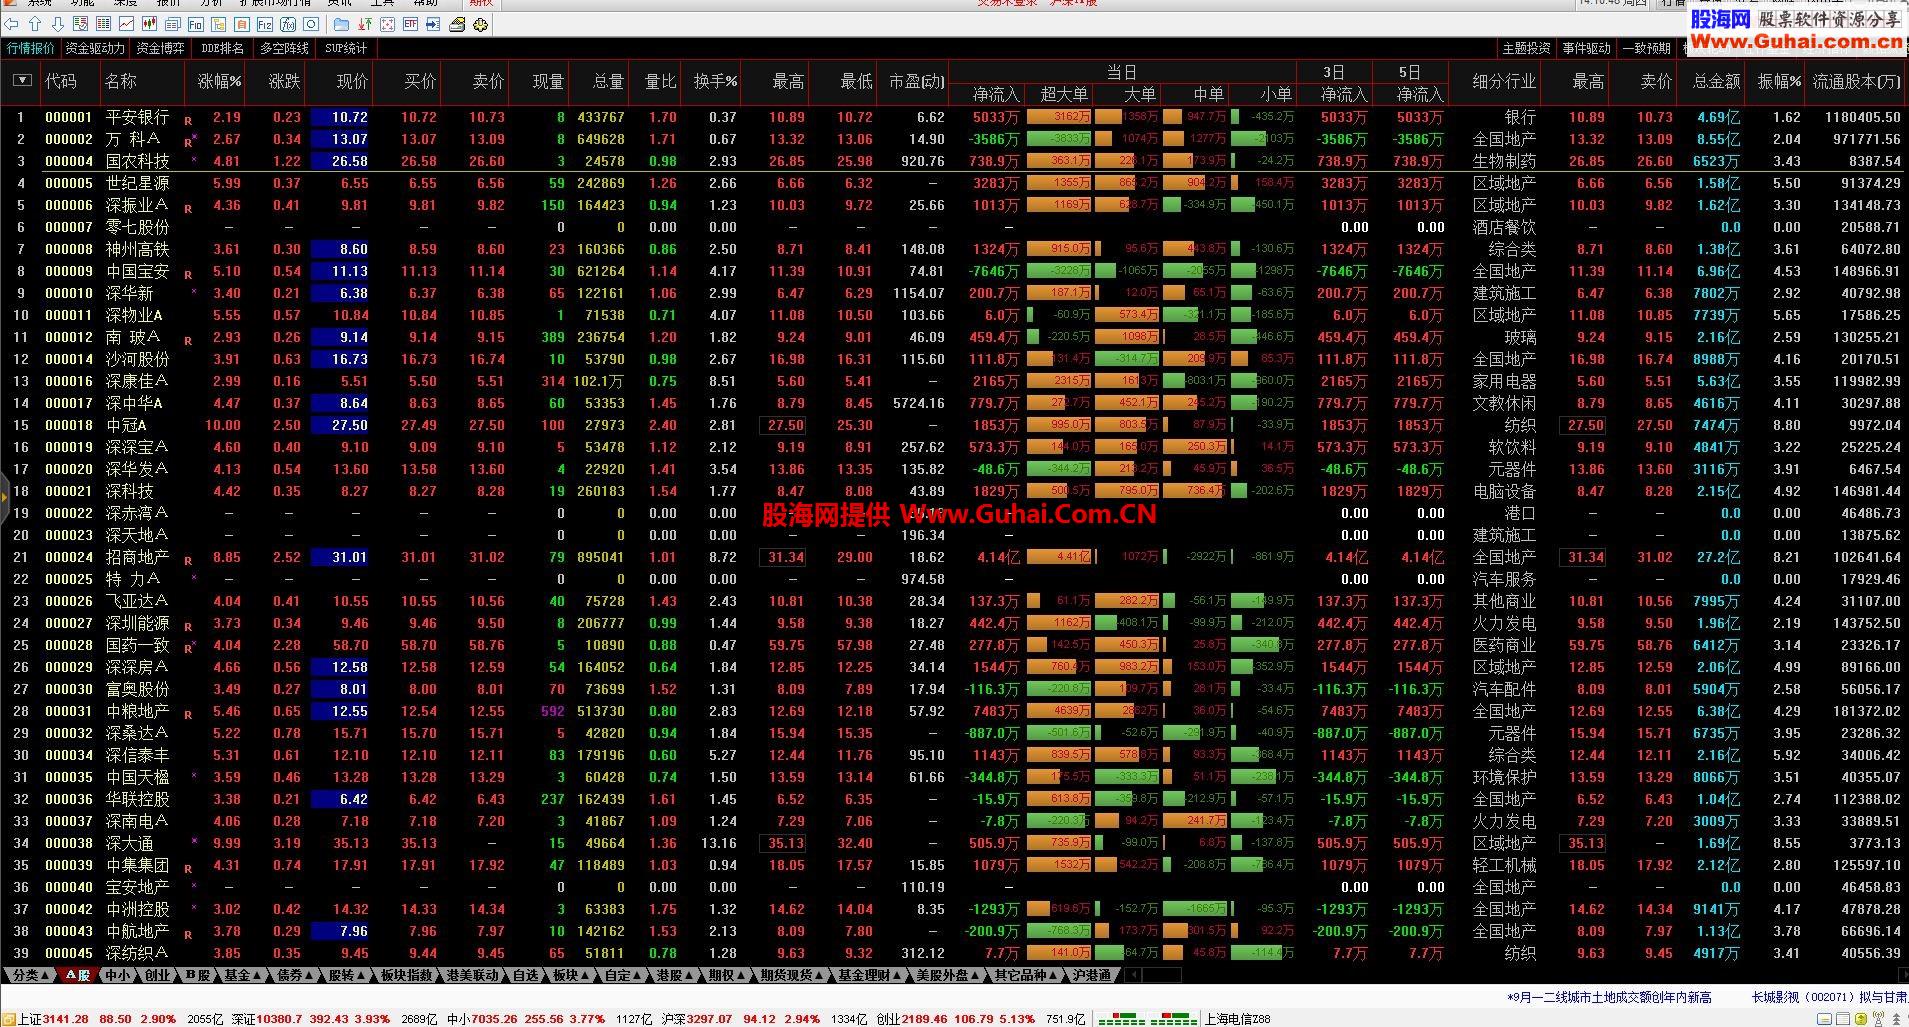Click the yellow card trading icon
1909x1027 pixels.
click(x=457, y=24)
